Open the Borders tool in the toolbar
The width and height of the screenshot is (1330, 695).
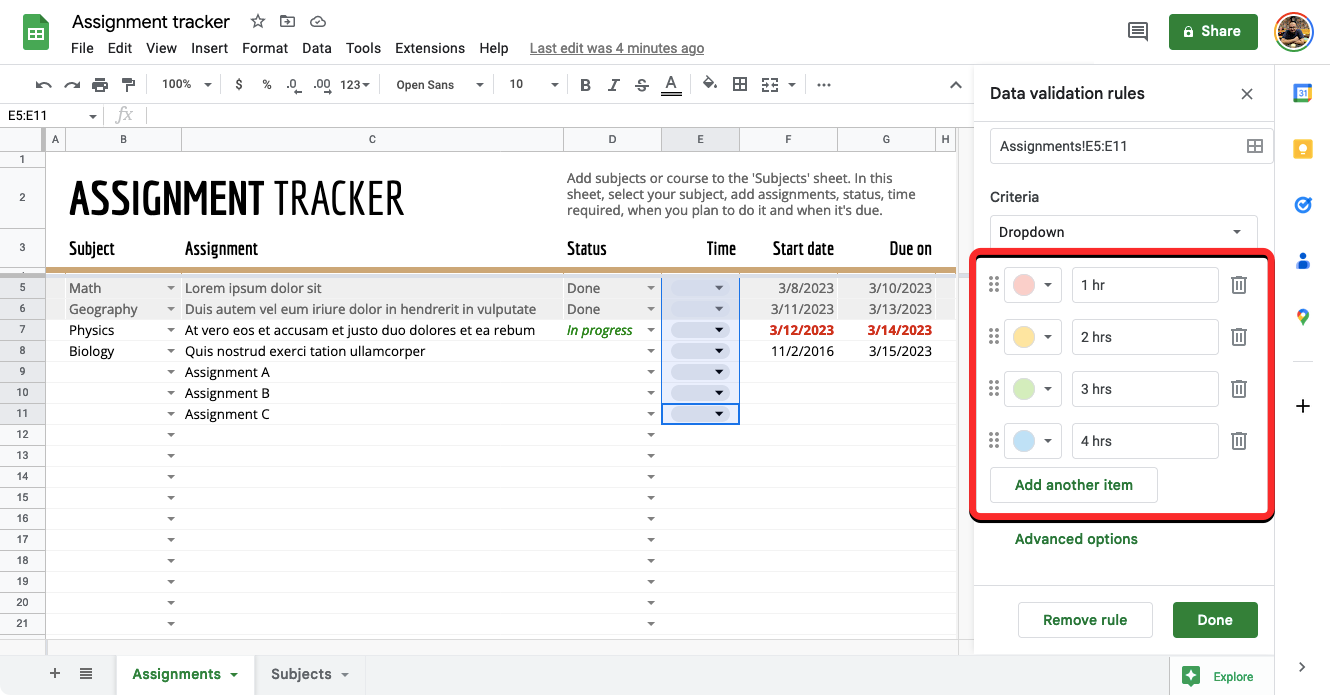tap(740, 85)
